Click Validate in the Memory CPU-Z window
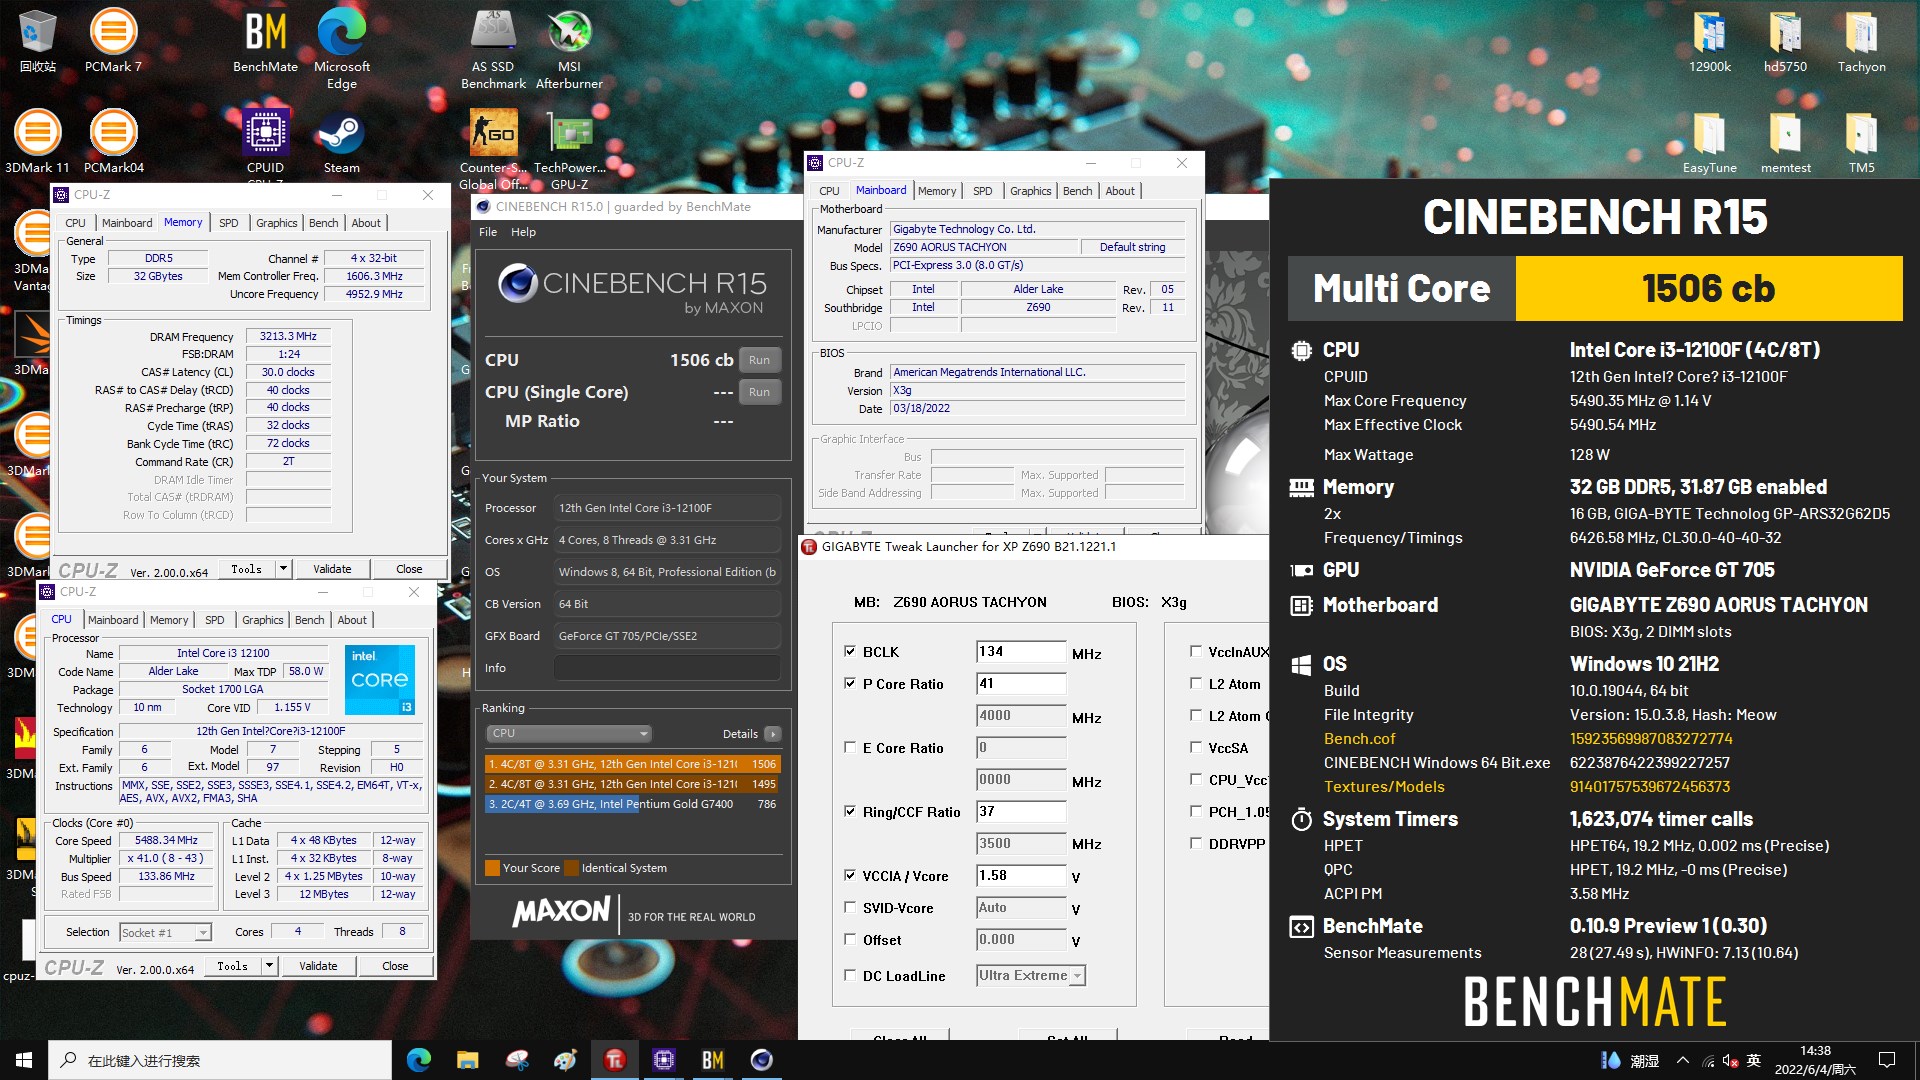Image resolution: width=1920 pixels, height=1080 pixels. coord(332,569)
